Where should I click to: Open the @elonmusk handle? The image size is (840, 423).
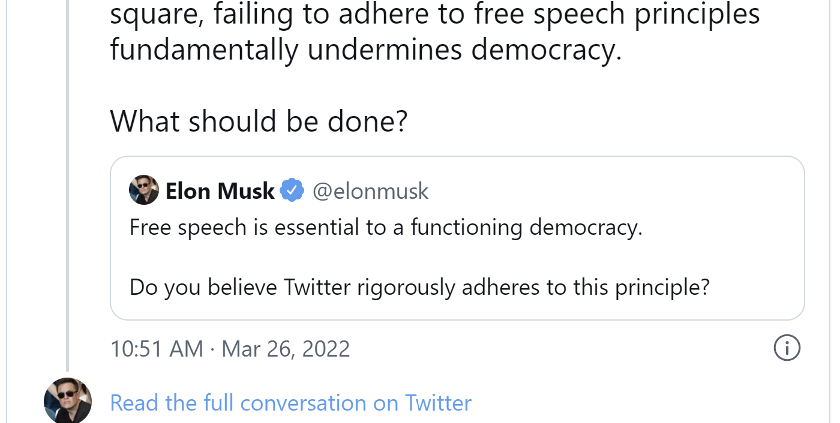pyautogui.click(x=370, y=190)
